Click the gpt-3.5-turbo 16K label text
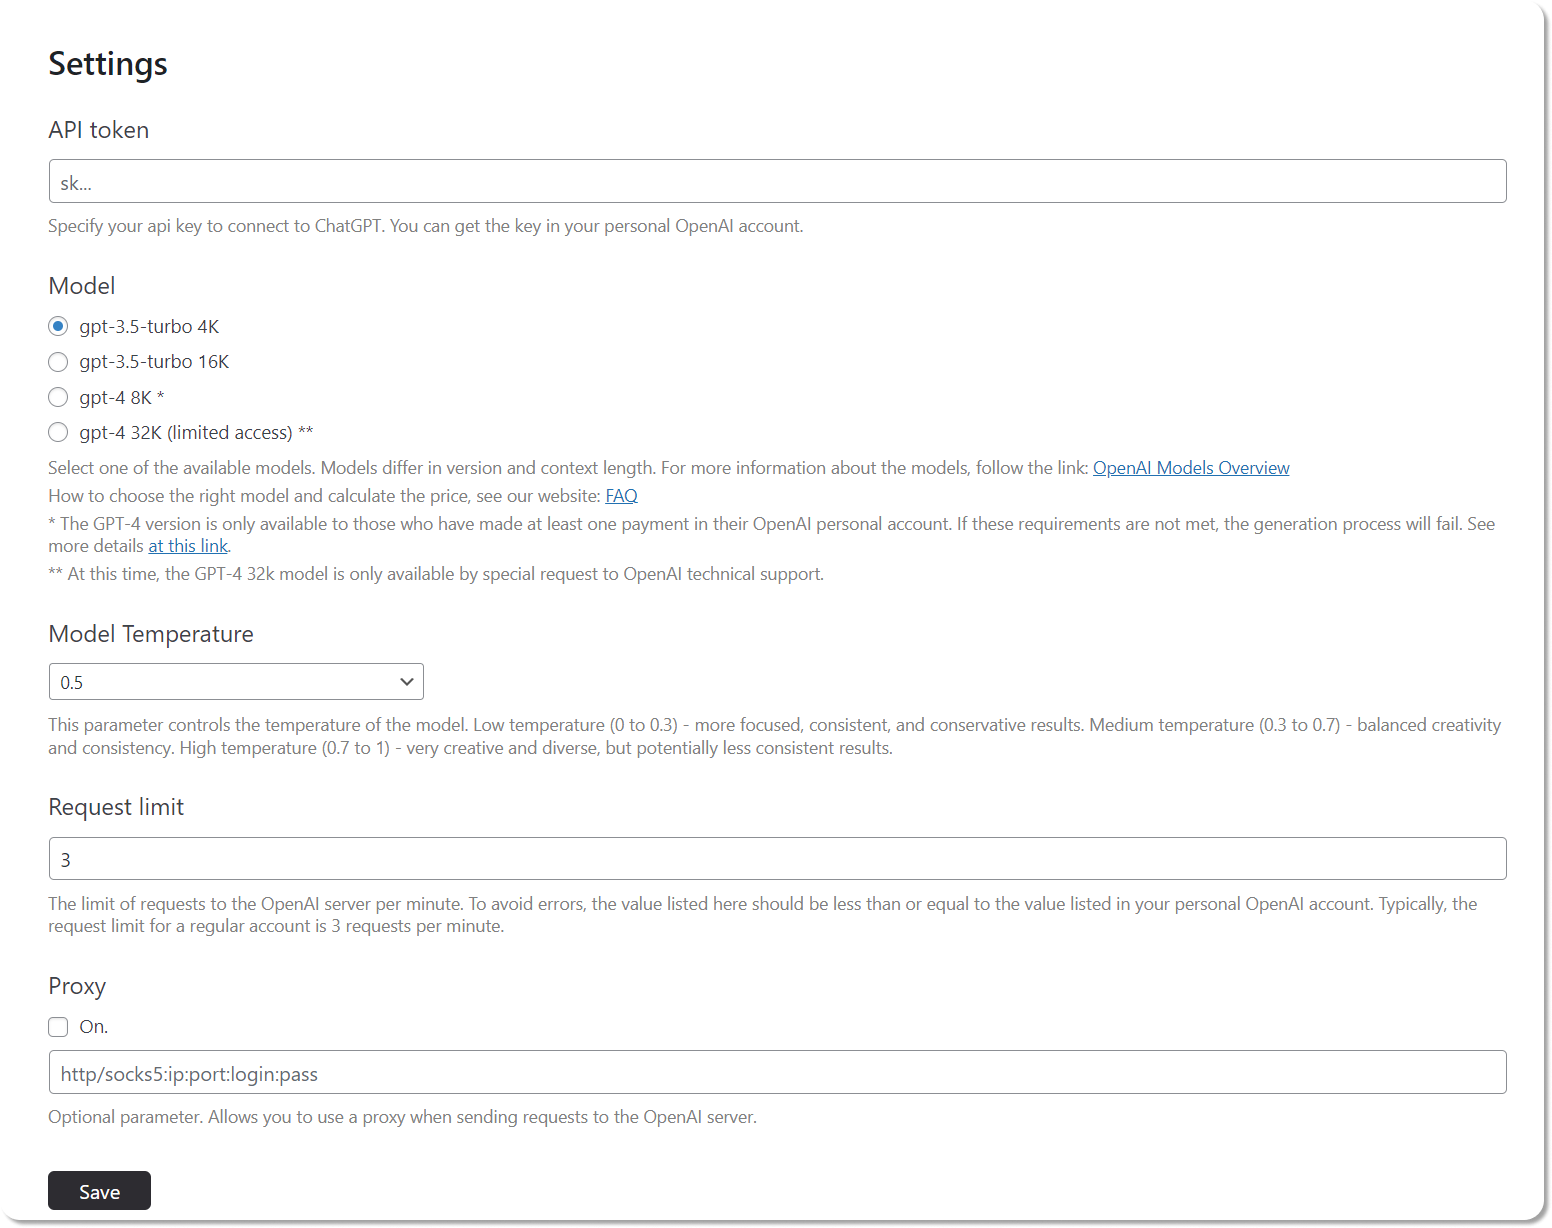 (154, 362)
